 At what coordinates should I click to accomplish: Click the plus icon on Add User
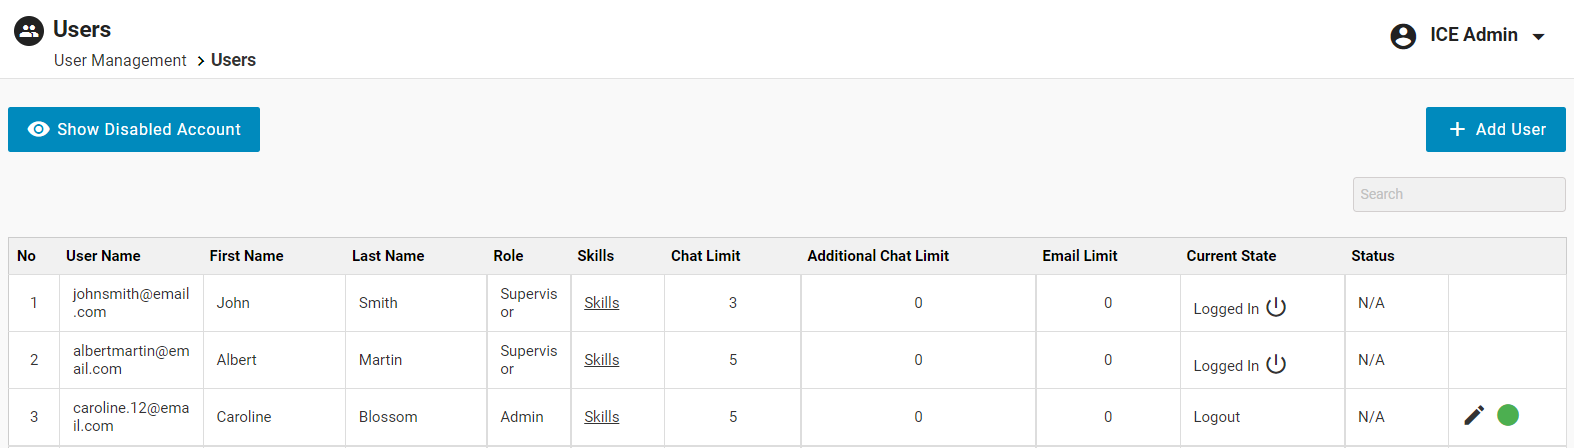coord(1457,130)
